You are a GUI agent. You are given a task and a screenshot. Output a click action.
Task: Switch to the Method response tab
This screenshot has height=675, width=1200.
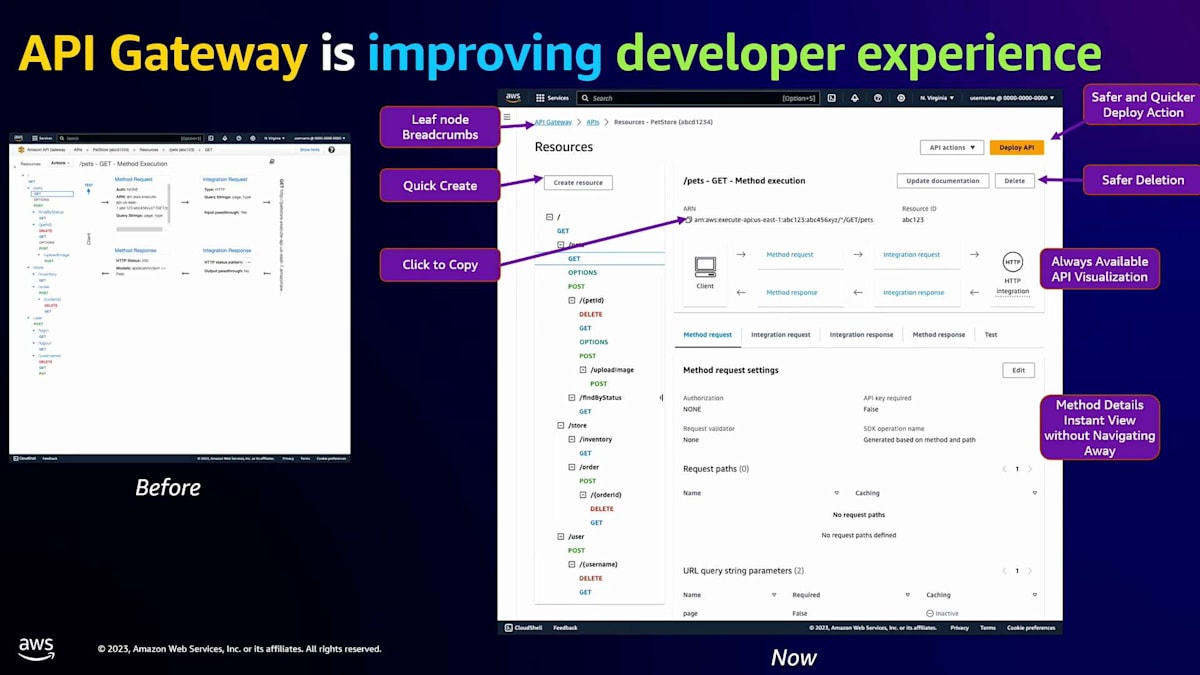pos(939,335)
